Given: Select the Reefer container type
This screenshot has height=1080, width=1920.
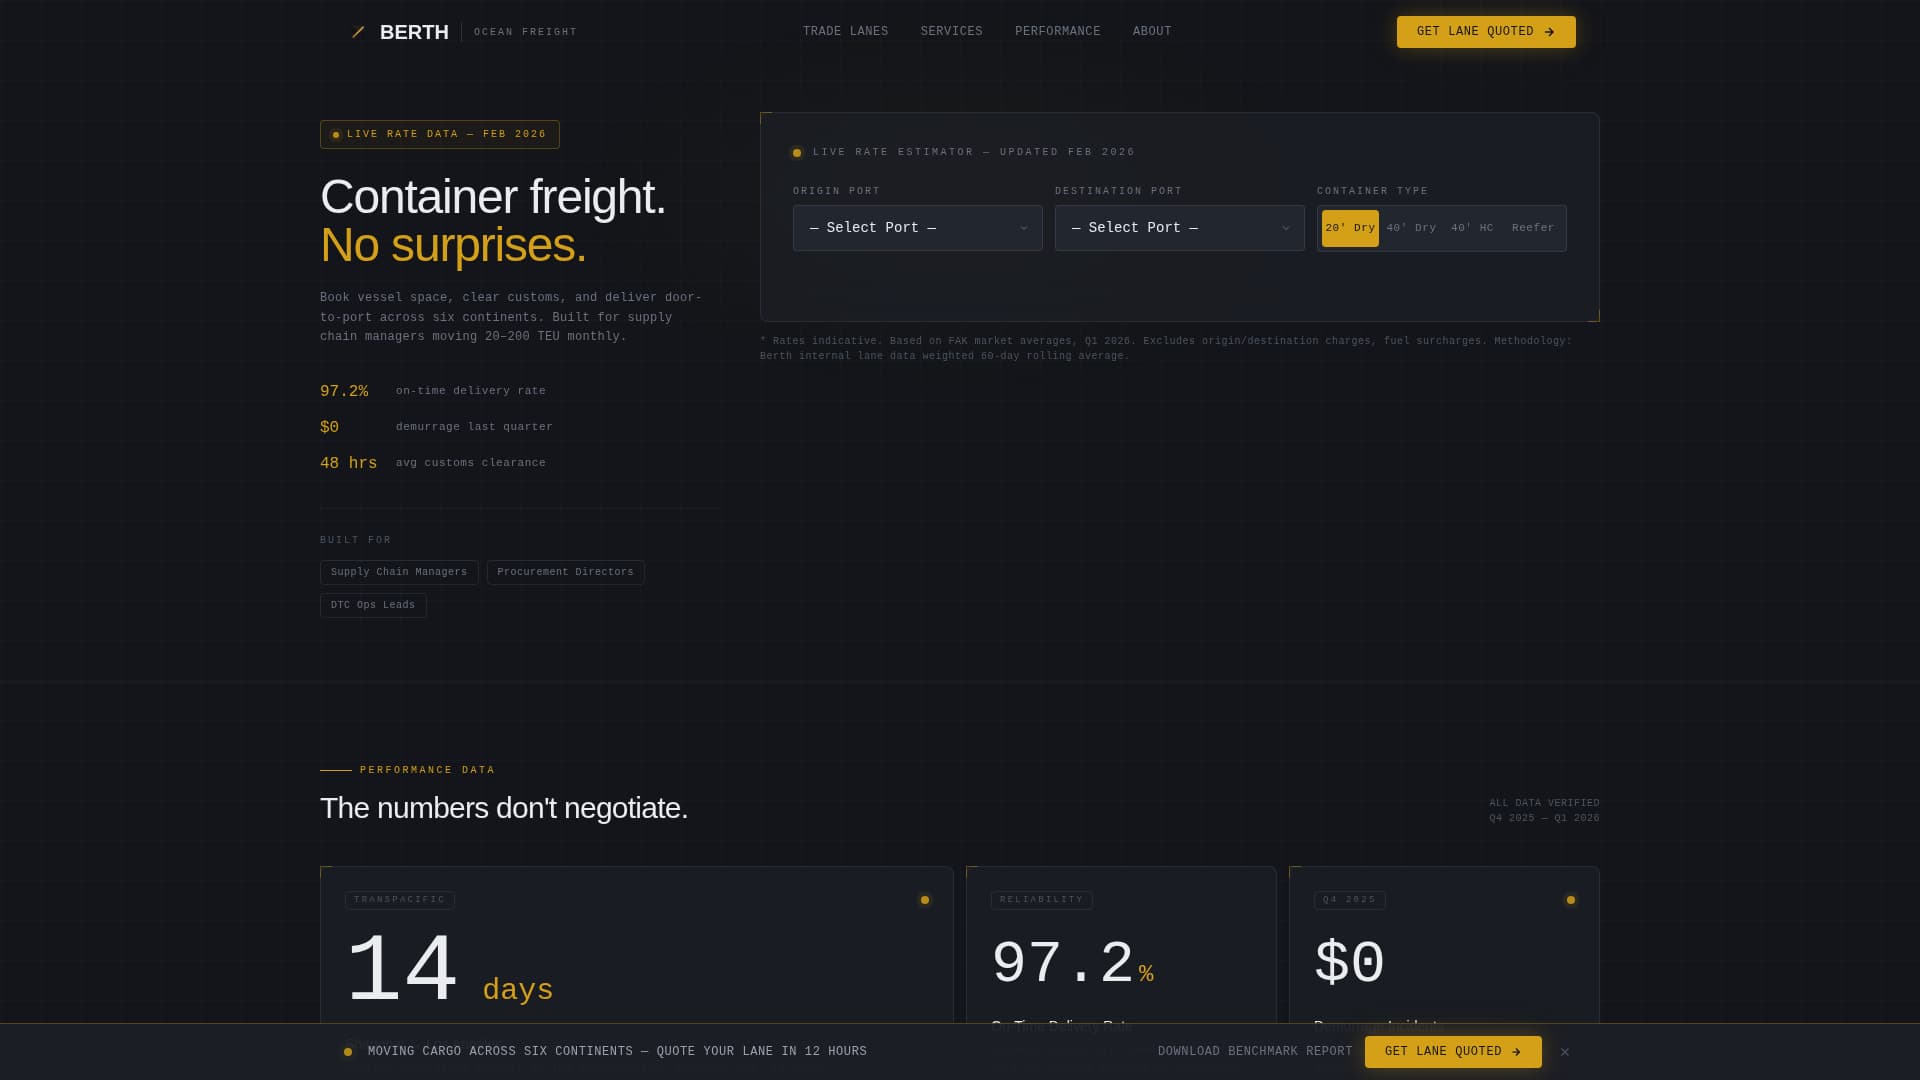Looking at the screenshot, I should pos(1532,228).
